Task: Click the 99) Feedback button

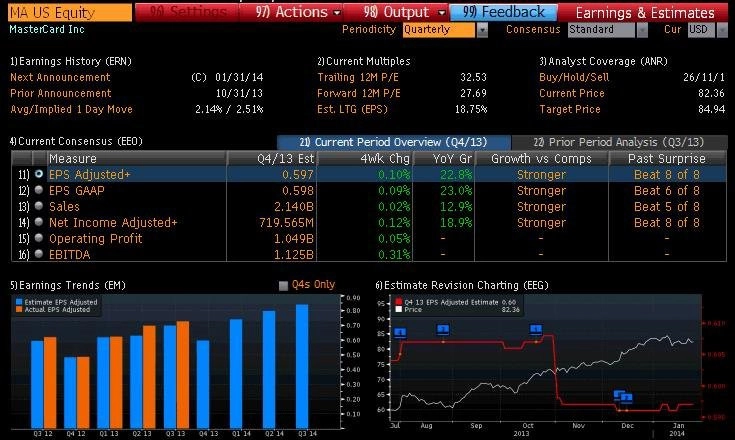Action: (x=503, y=12)
